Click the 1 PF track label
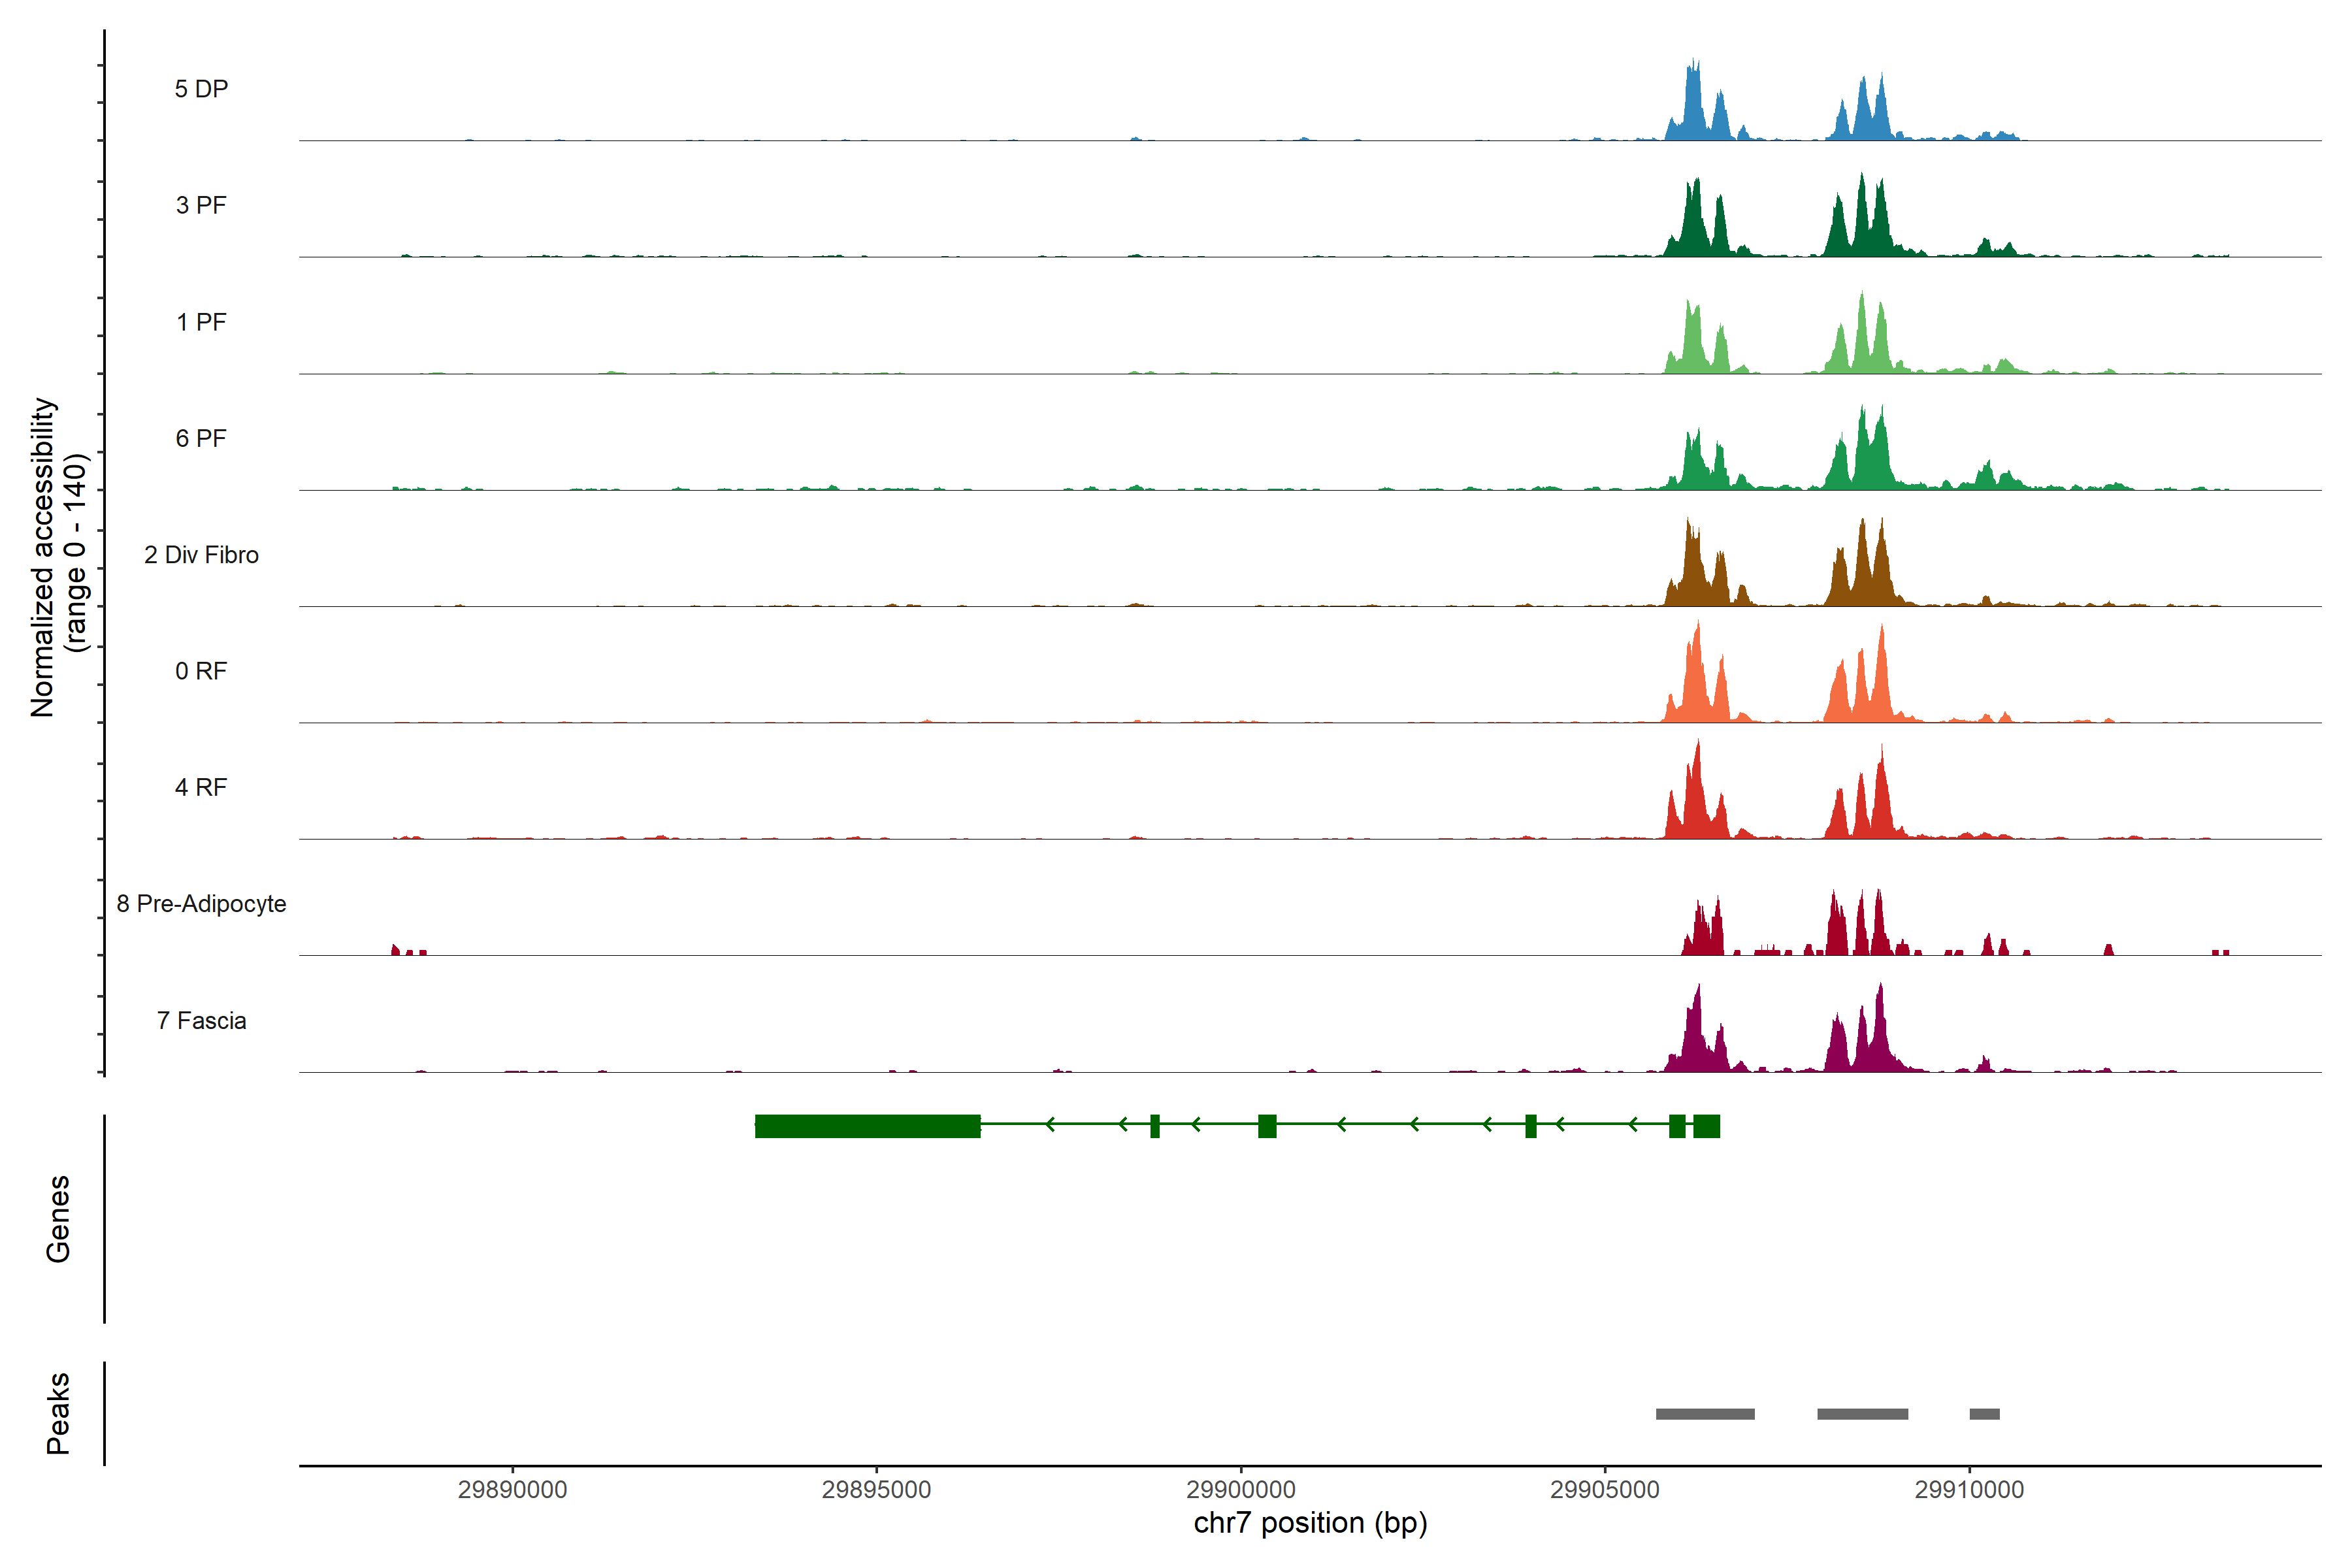Viewport: 2352px width, 1568px height. coord(201,322)
